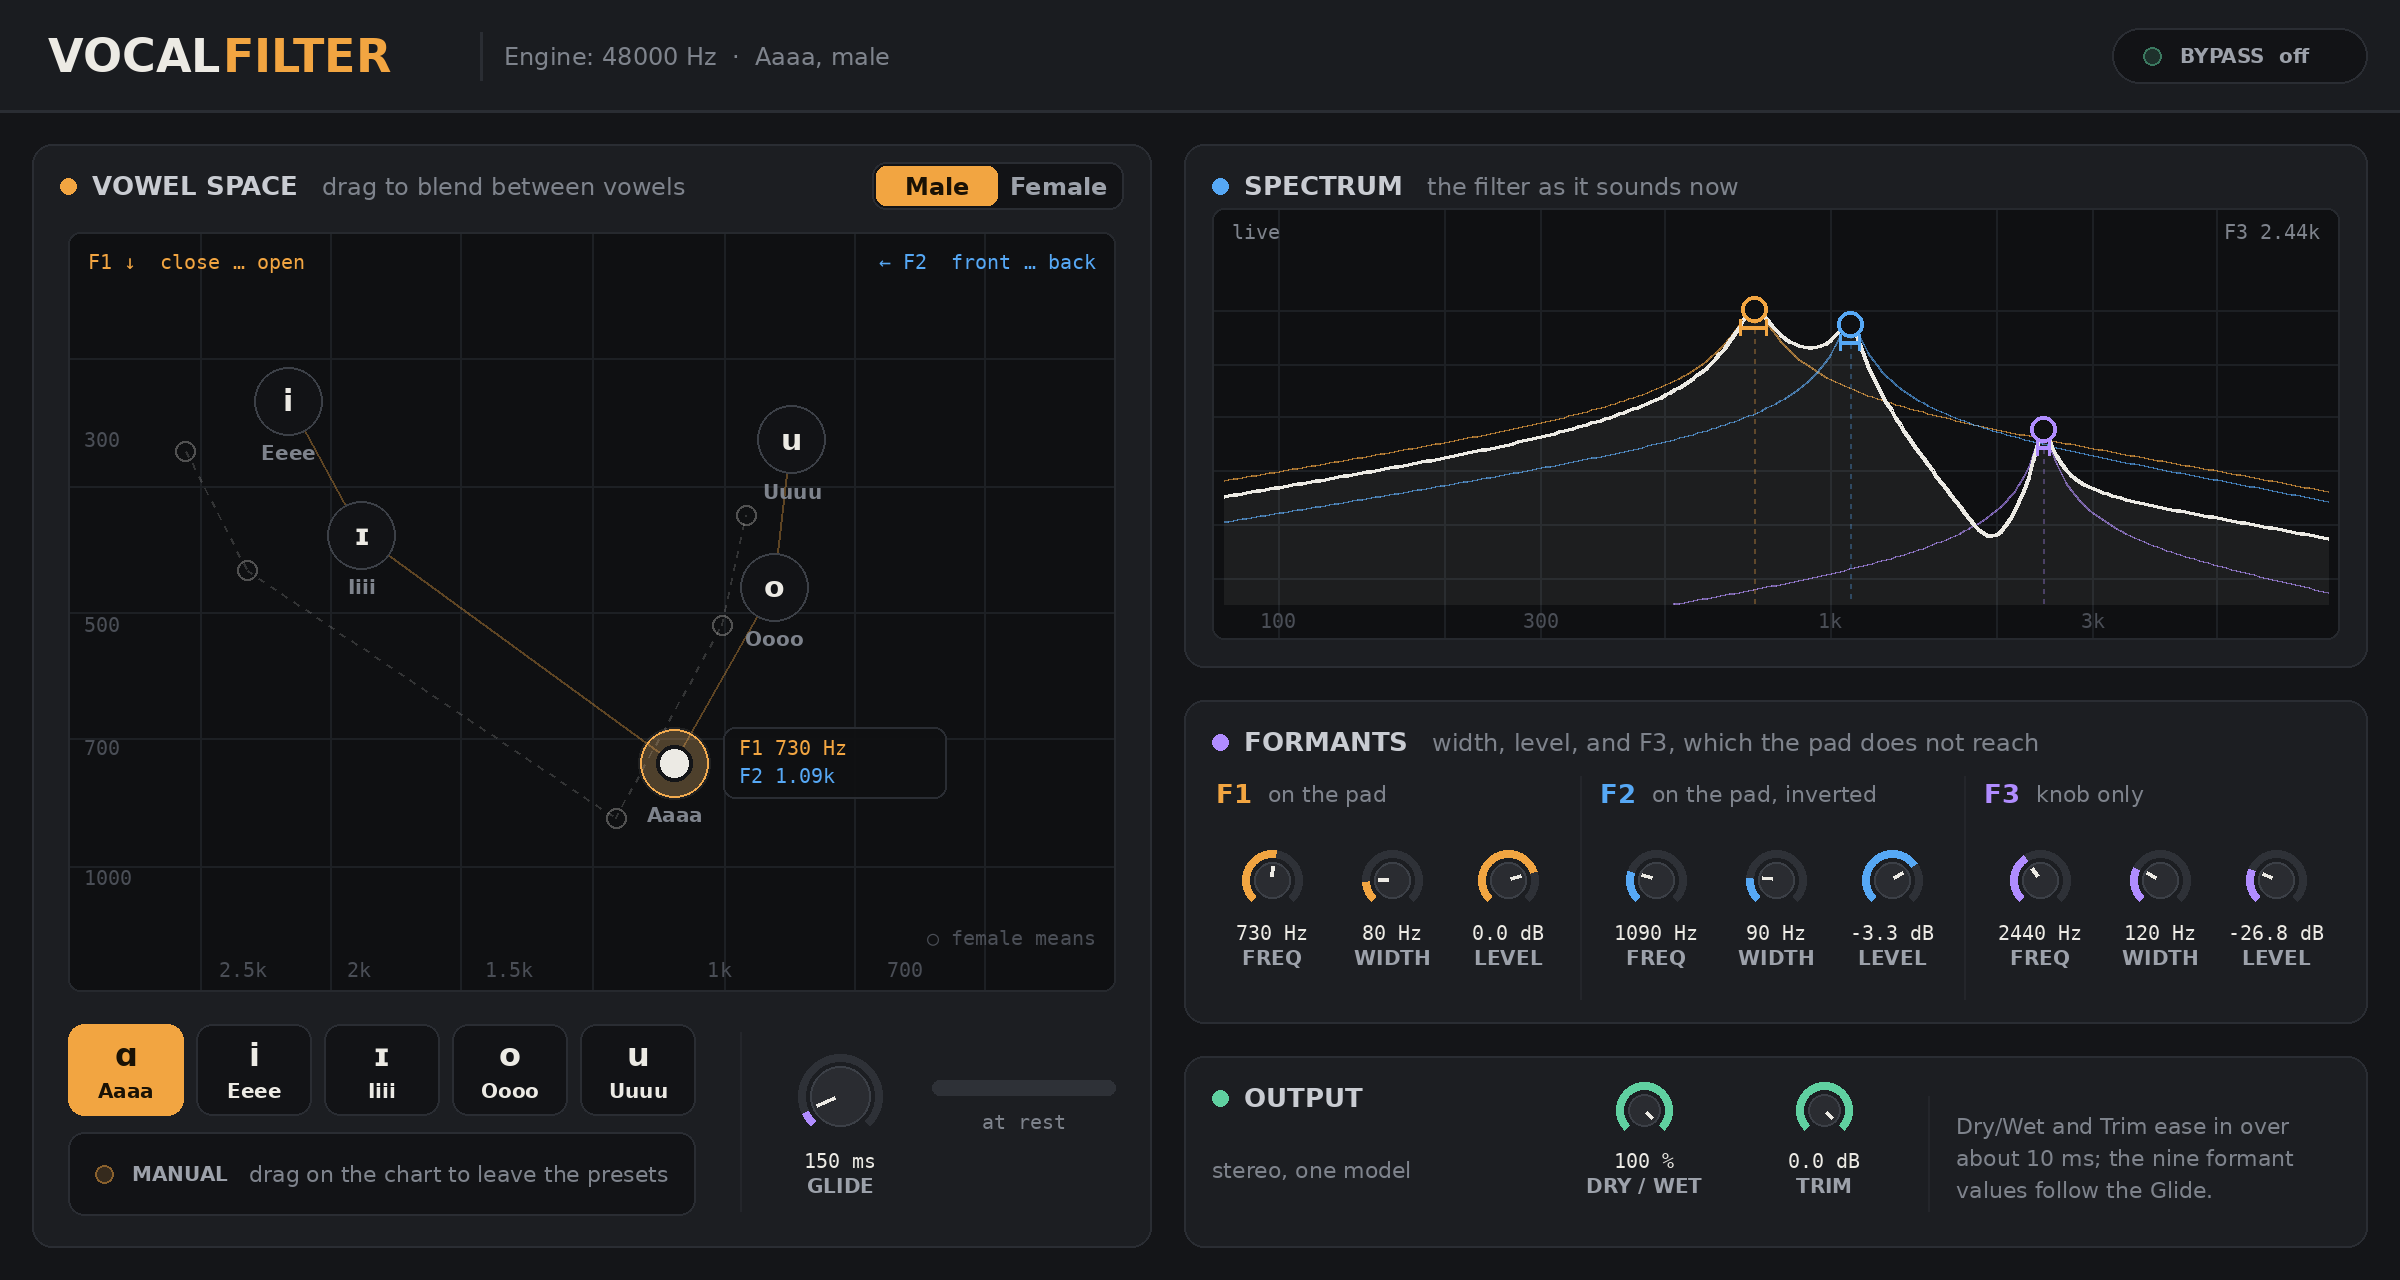The image size is (2400, 1280).
Task: Click the purple F3 peak handle in the spectrum
Action: [2043, 431]
